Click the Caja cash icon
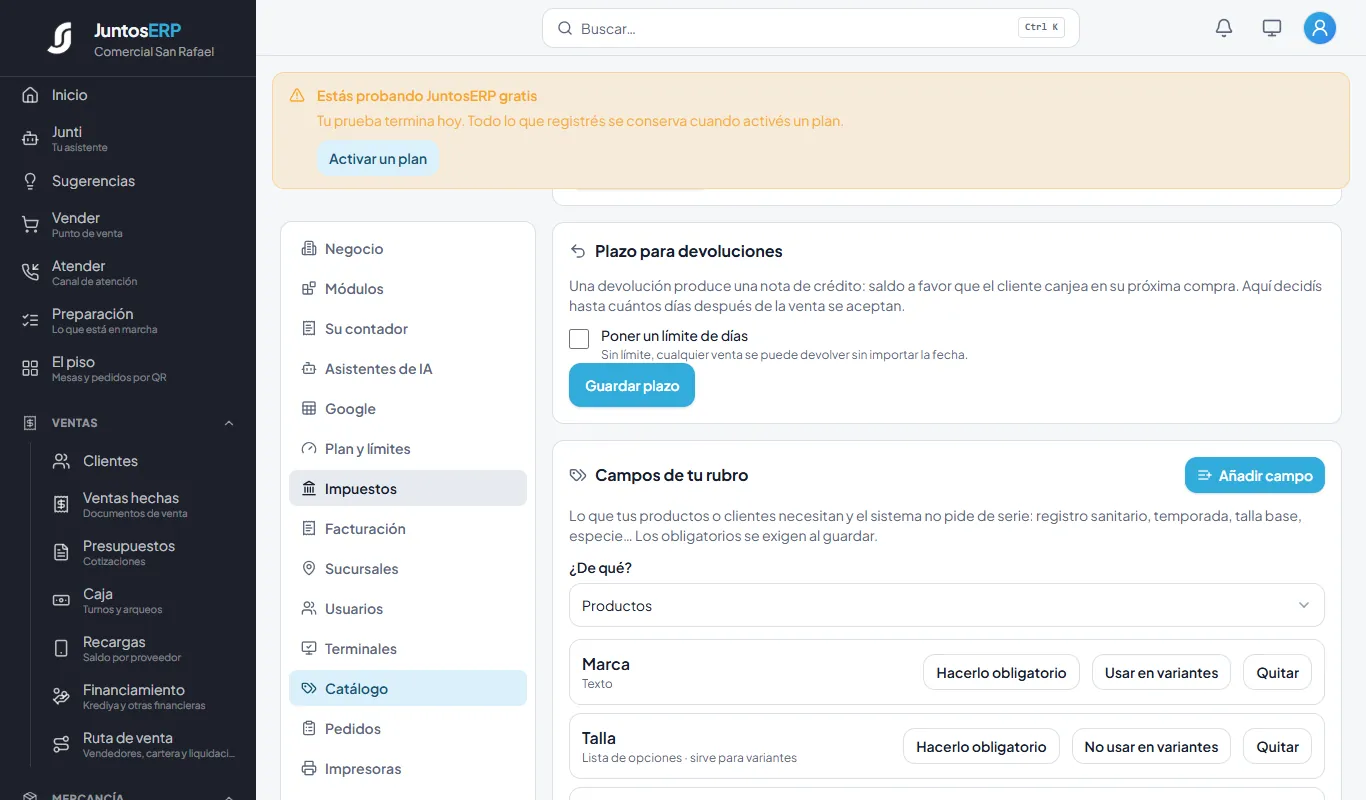This screenshot has height=800, width=1366. [61, 600]
